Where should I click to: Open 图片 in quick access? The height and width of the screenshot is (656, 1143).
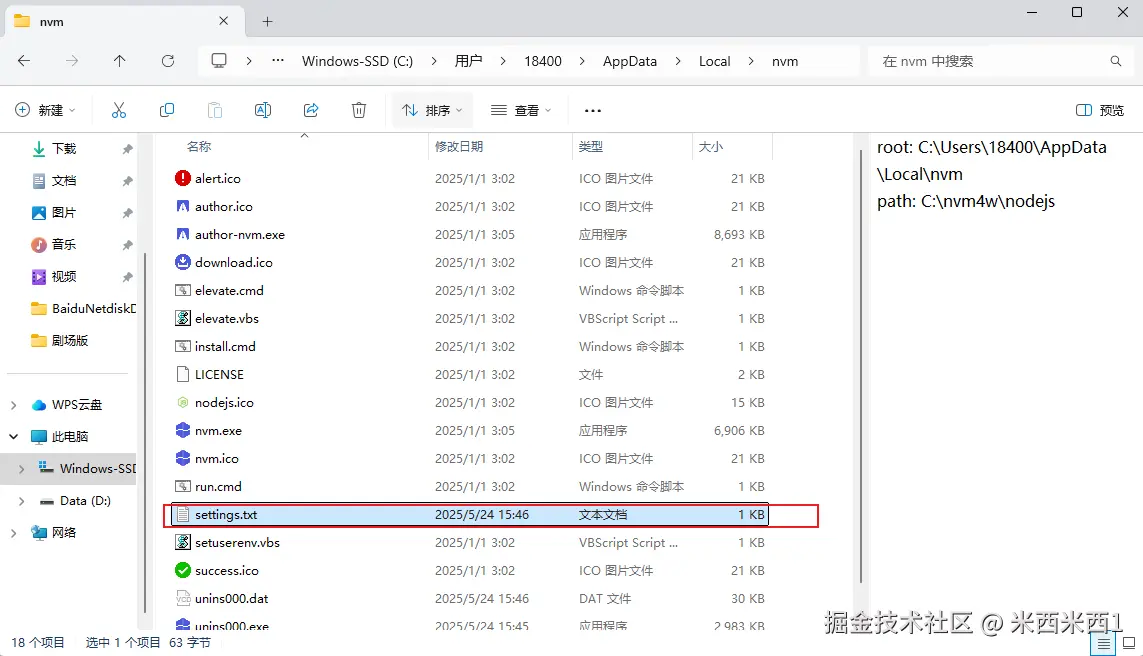point(64,213)
